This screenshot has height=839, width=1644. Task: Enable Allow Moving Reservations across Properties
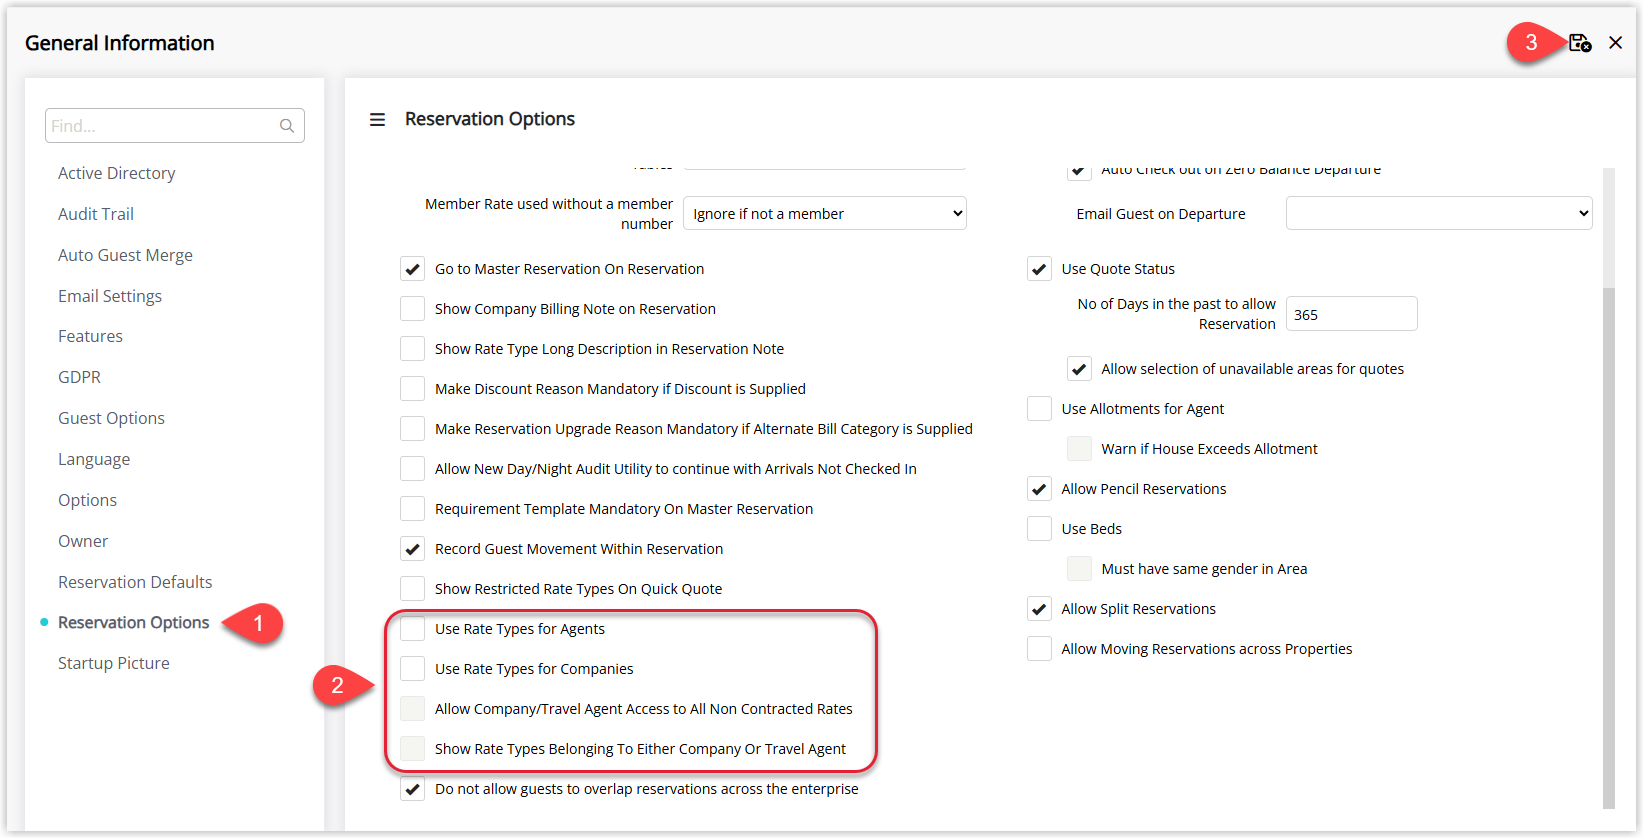[x=1039, y=649]
